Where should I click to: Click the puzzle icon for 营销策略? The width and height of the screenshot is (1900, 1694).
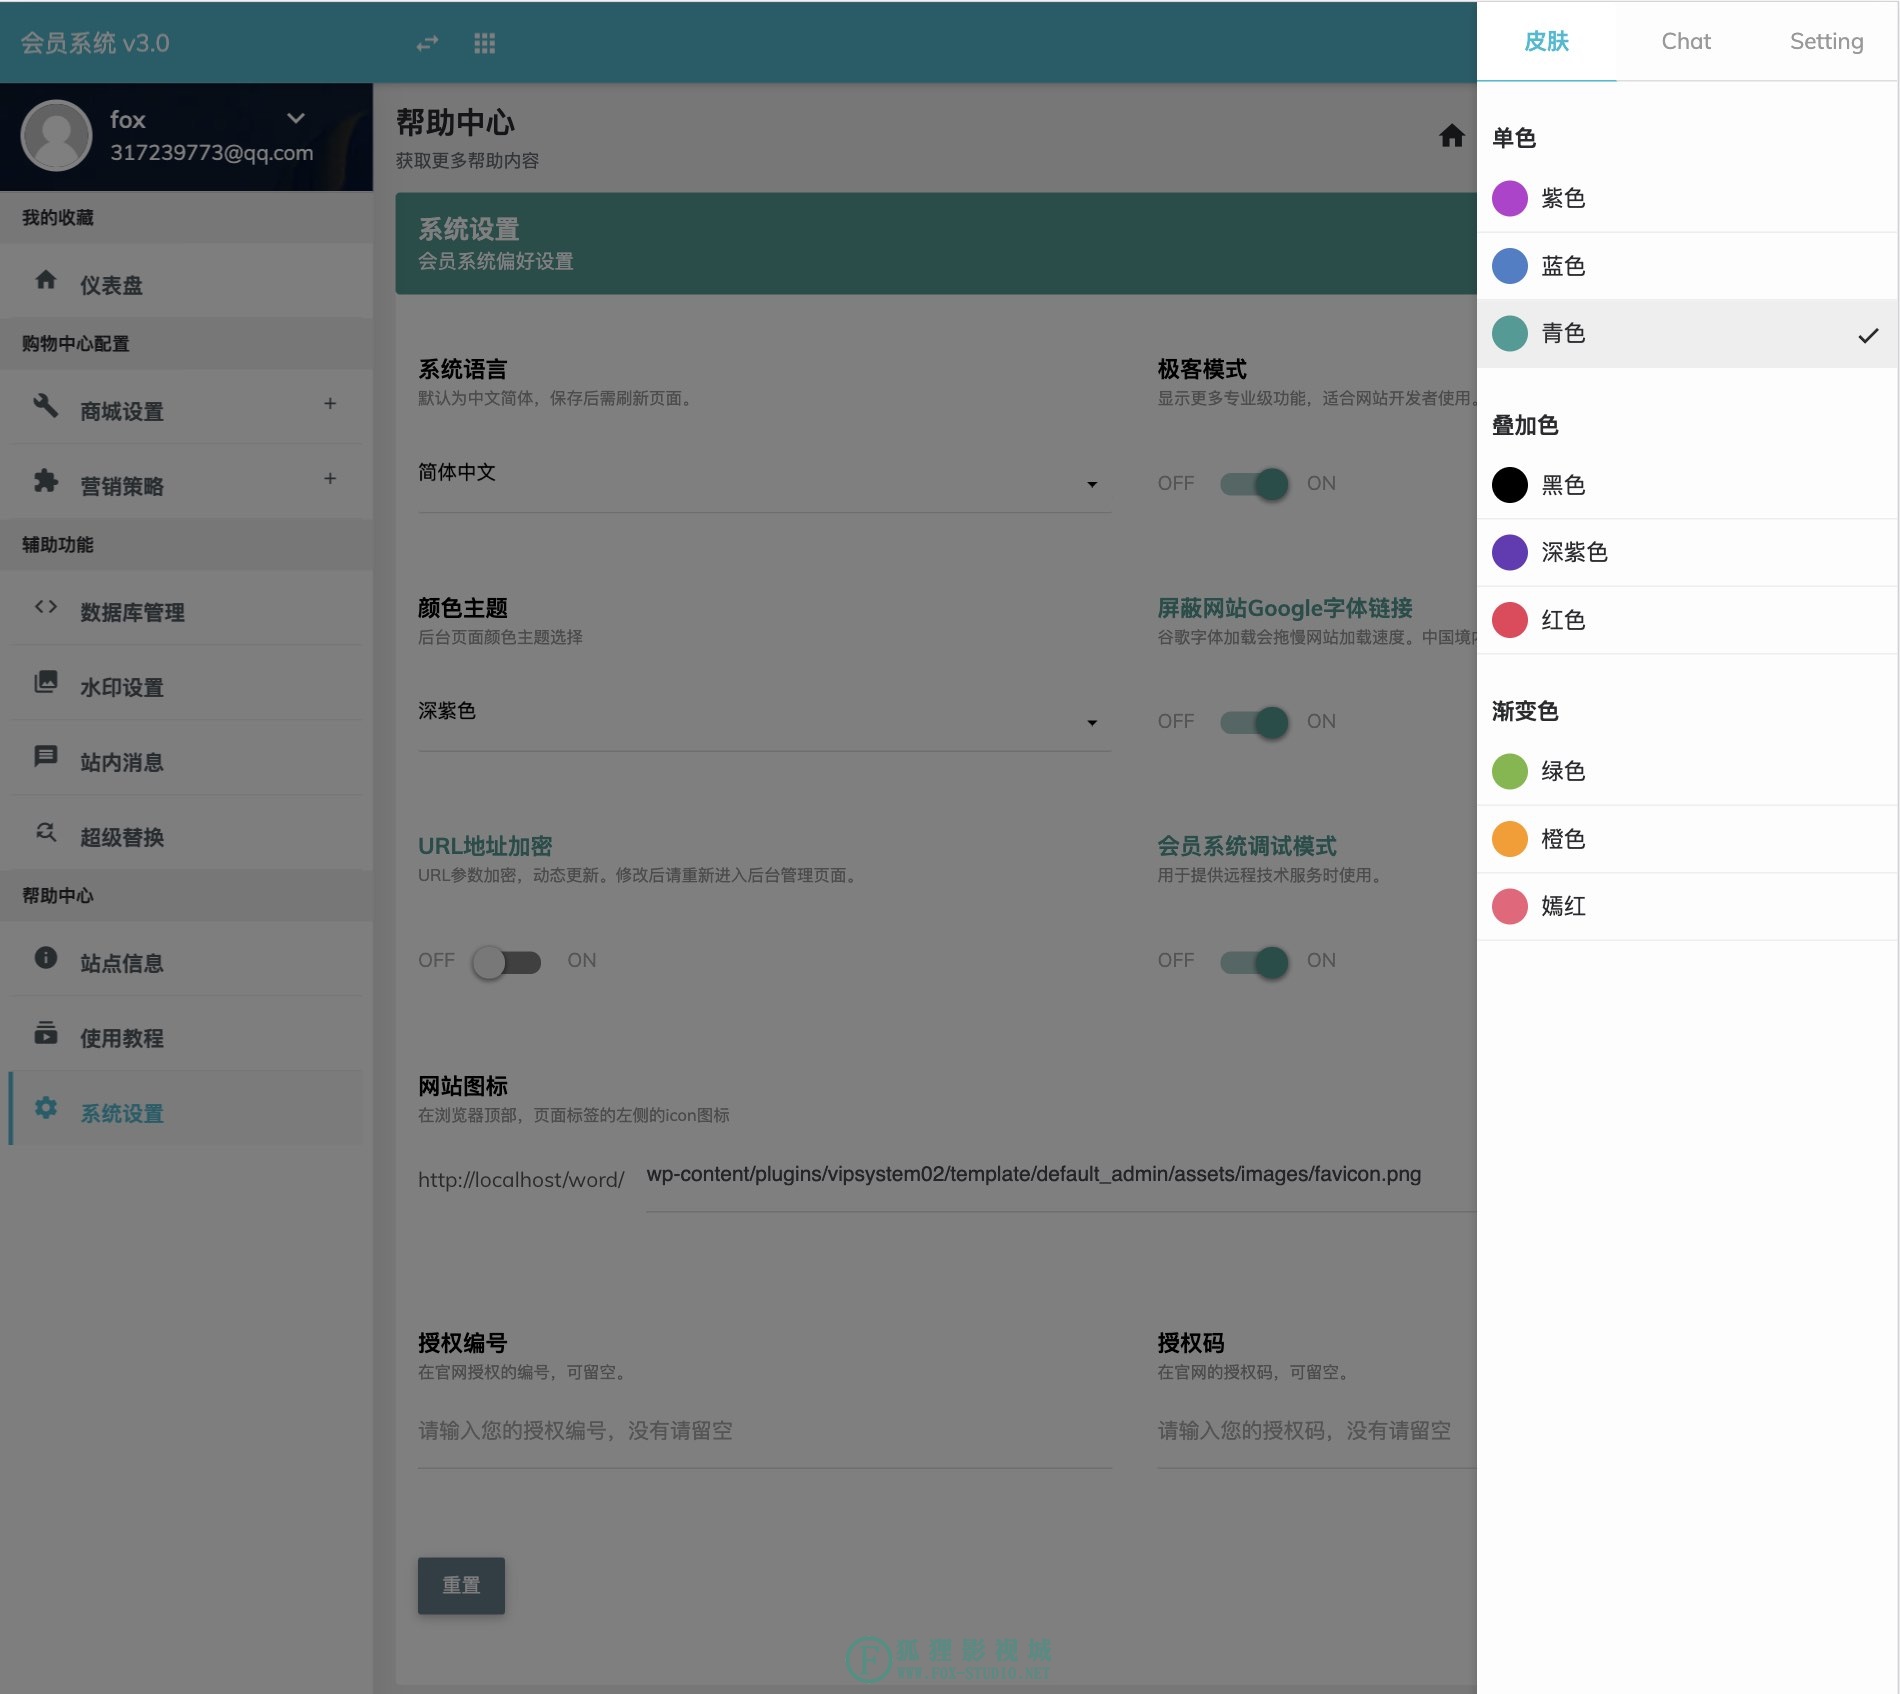click(x=46, y=481)
